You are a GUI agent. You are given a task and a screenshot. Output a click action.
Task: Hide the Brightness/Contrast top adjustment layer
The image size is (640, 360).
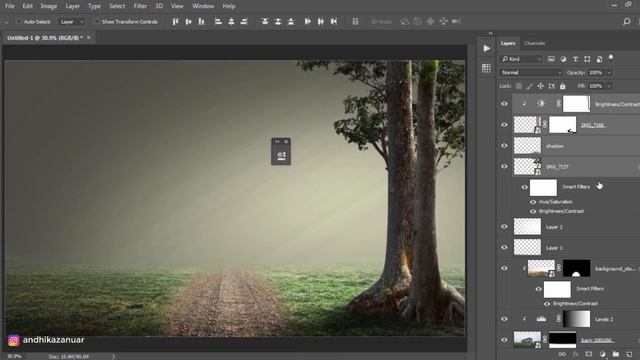(x=504, y=104)
